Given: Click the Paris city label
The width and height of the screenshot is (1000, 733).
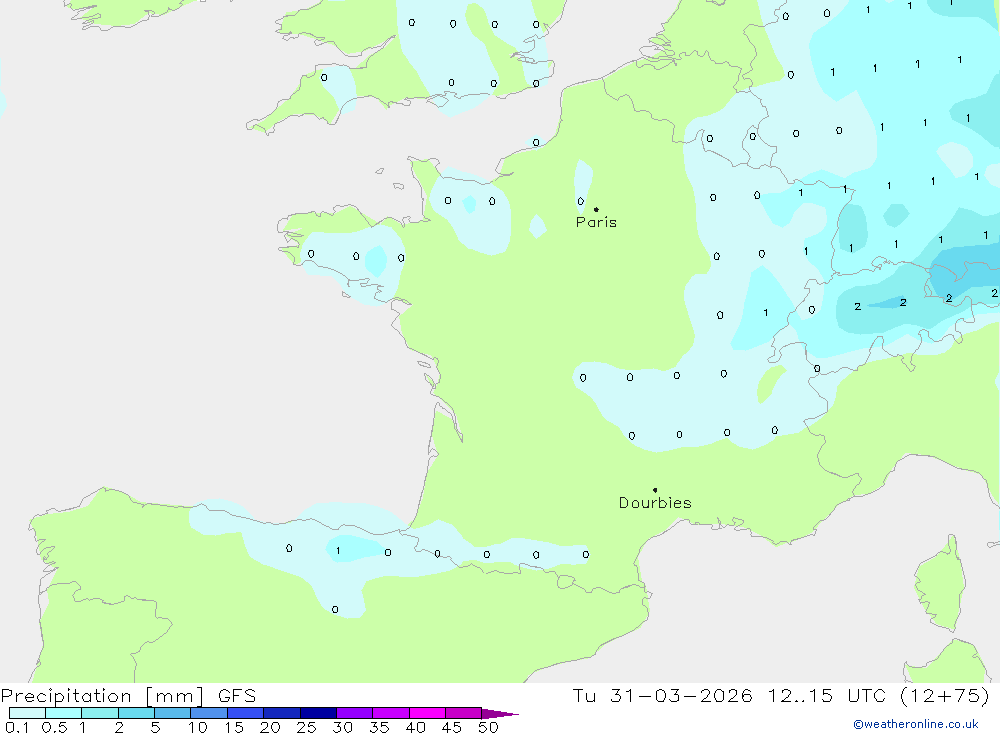Looking at the screenshot, I should (596, 222).
